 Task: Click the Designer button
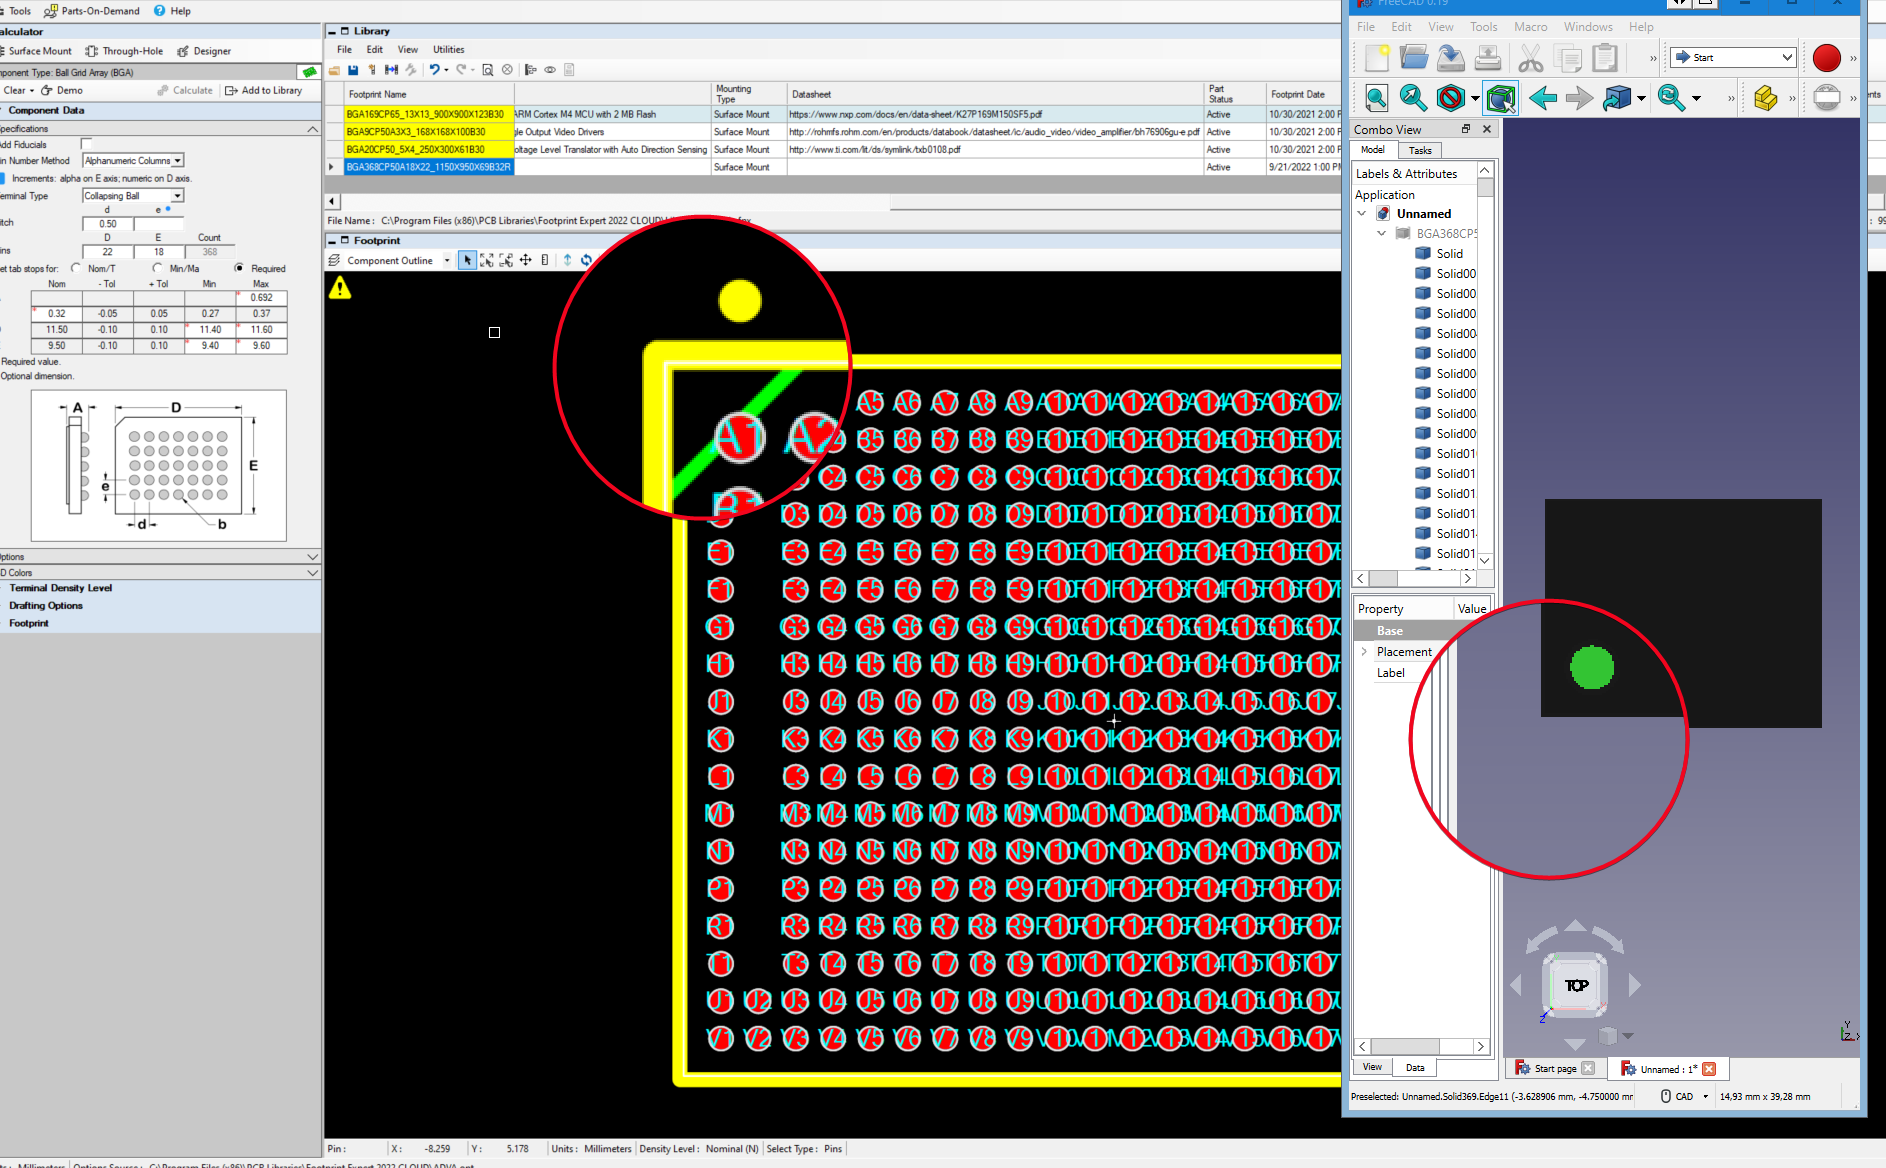pyautogui.click(x=204, y=51)
